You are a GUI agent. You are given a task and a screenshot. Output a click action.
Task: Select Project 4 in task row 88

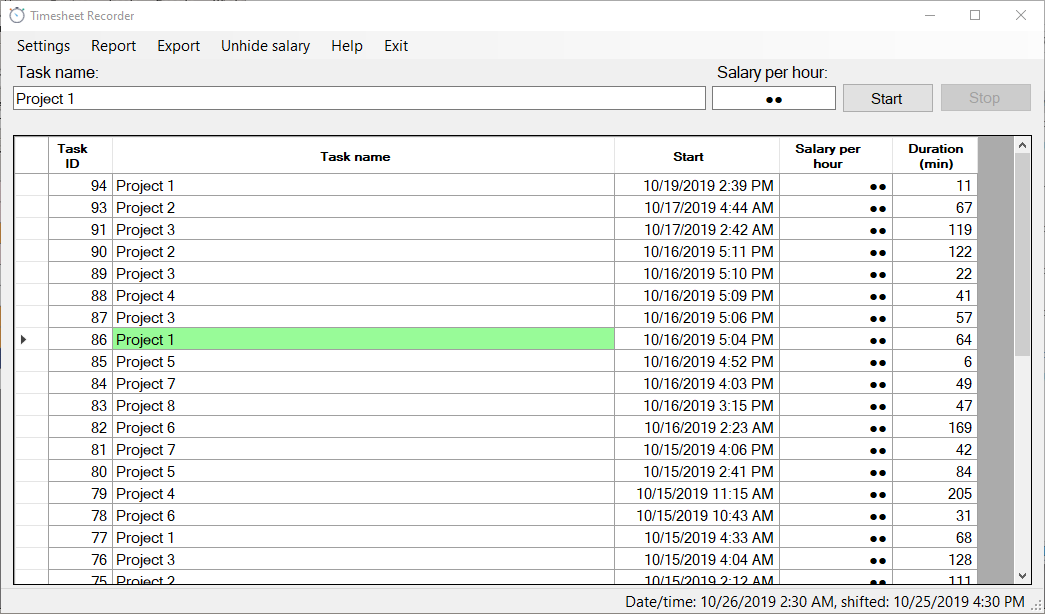click(x=363, y=295)
